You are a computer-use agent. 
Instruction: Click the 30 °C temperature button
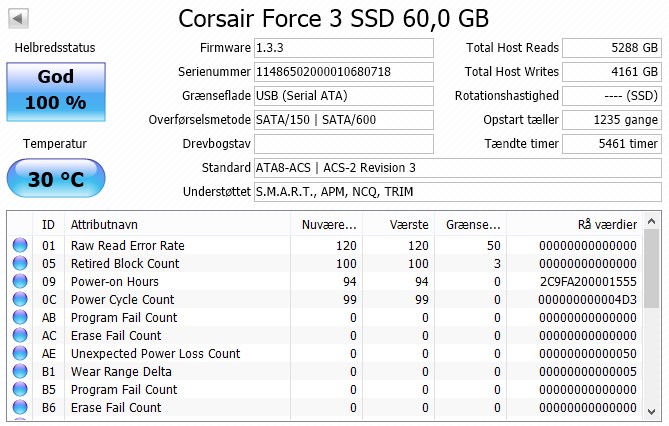(x=56, y=178)
